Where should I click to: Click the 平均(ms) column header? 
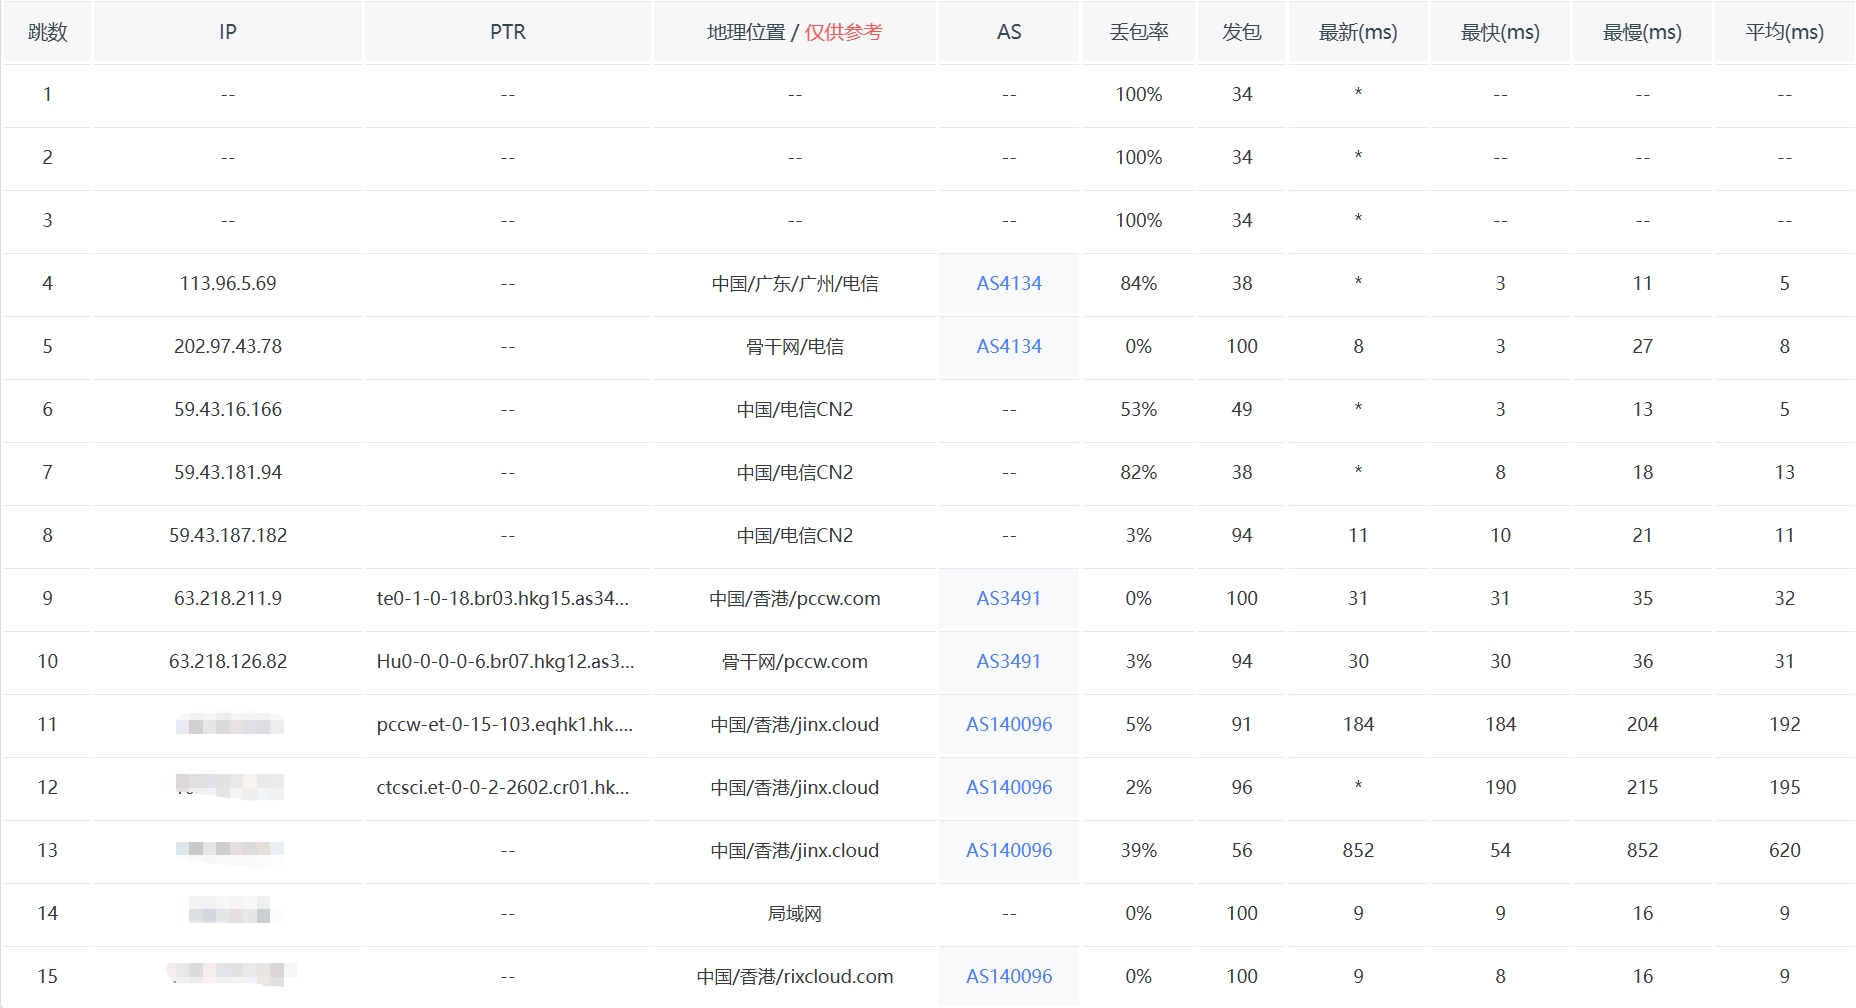[1785, 32]
